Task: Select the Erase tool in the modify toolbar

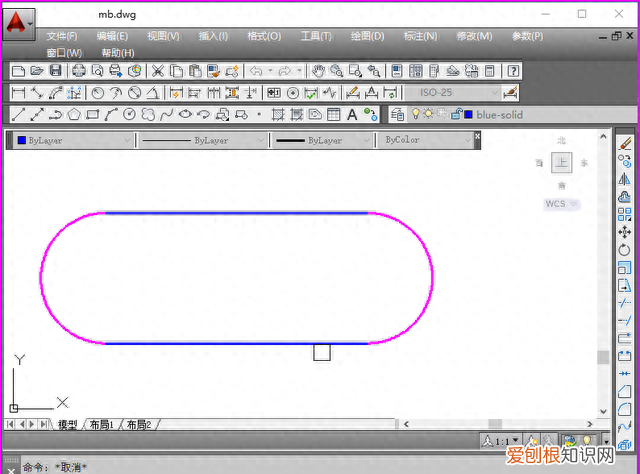Action: click(x=625, y=144)
